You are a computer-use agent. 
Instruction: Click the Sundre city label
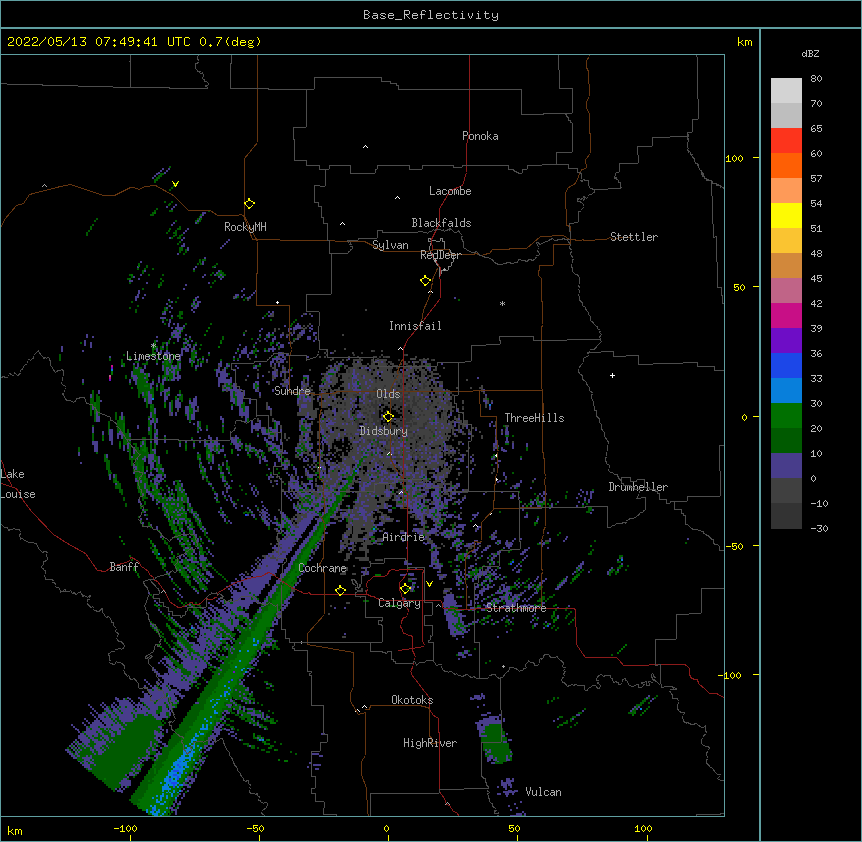point(292,391)
